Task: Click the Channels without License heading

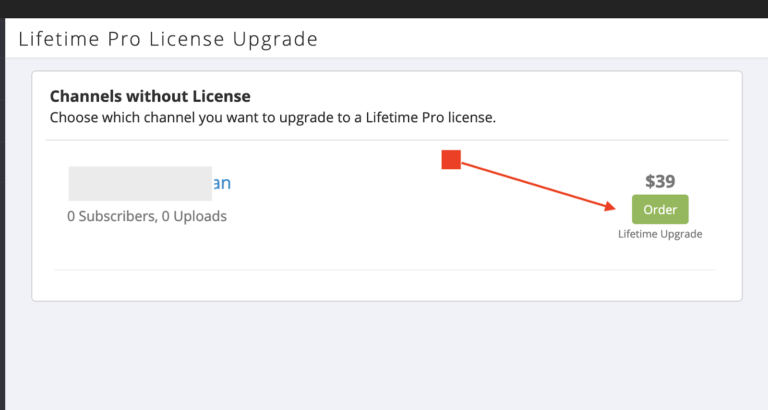Action: click(x=150, y=96)
